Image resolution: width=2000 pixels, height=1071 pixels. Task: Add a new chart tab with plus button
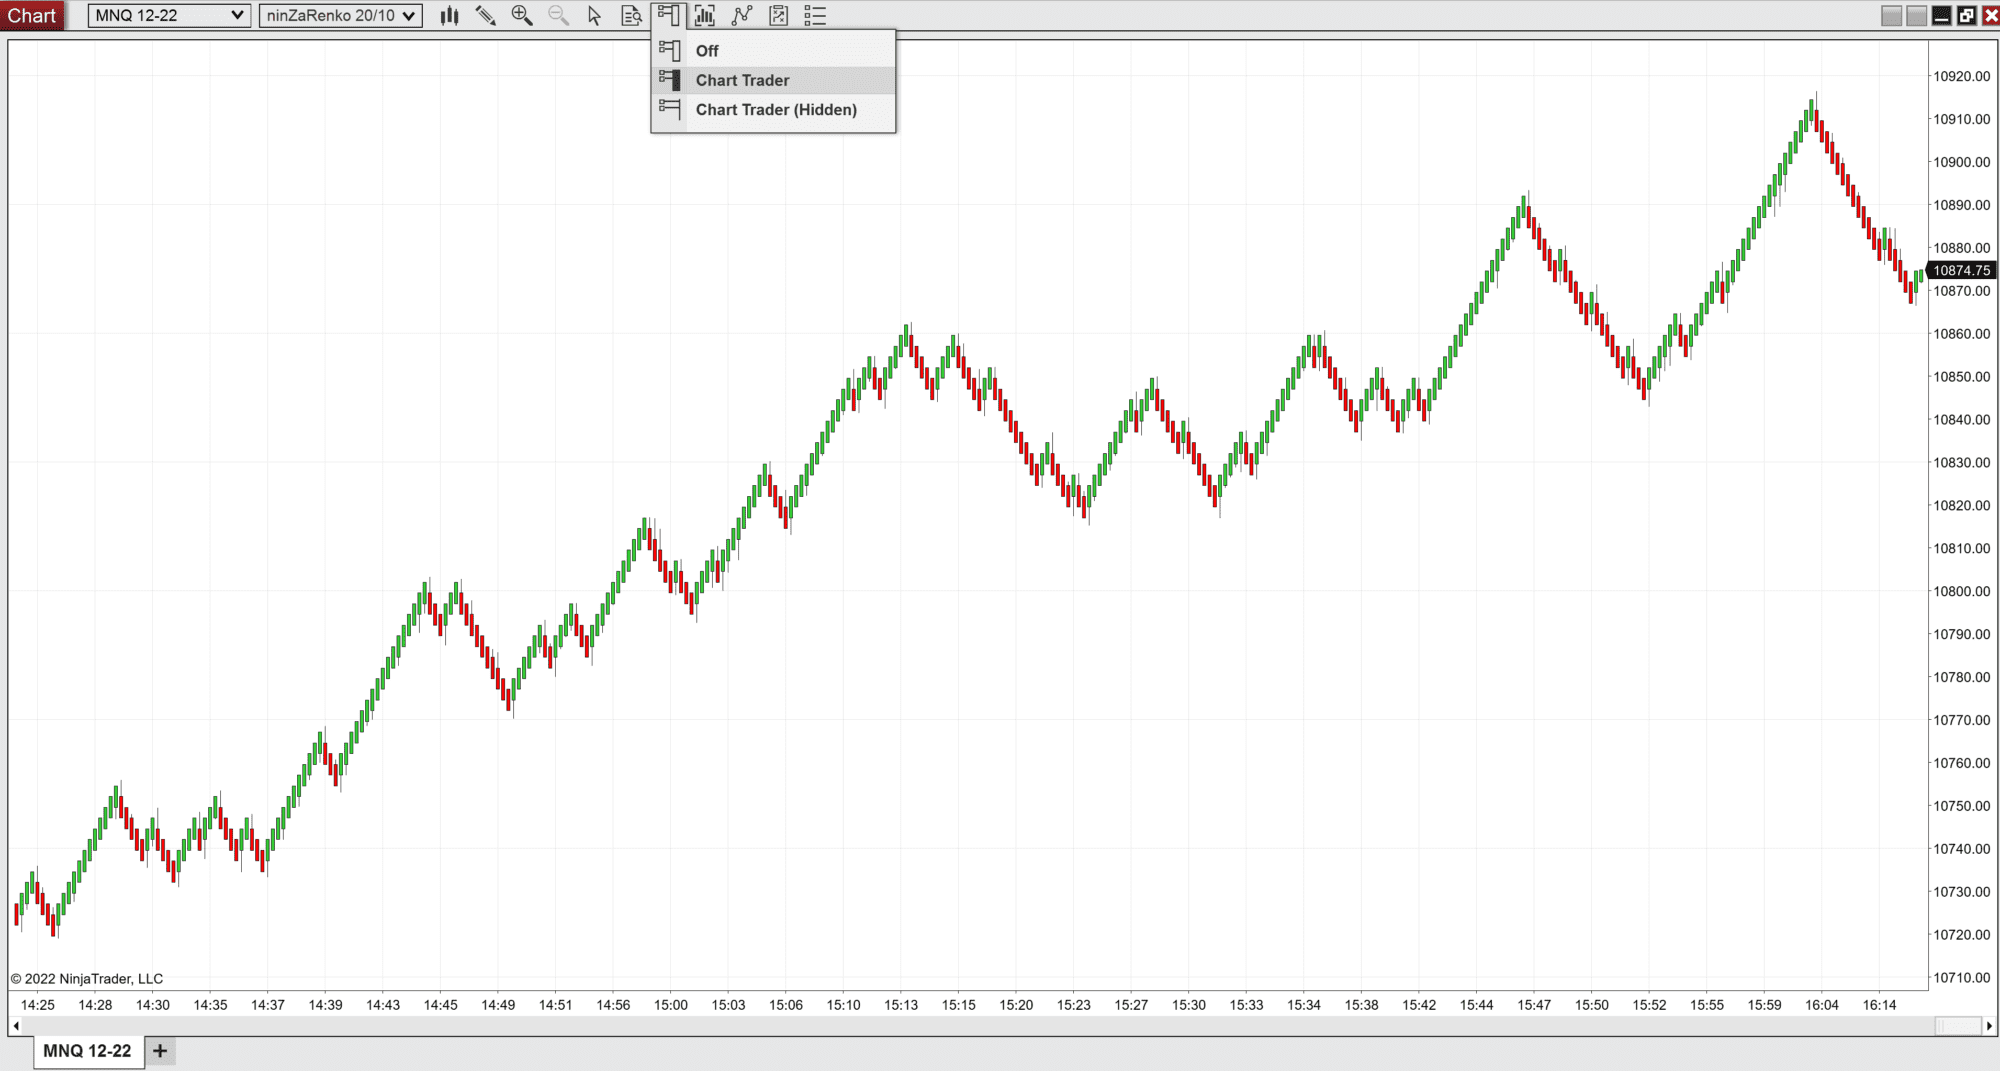tap(159, 1051)
